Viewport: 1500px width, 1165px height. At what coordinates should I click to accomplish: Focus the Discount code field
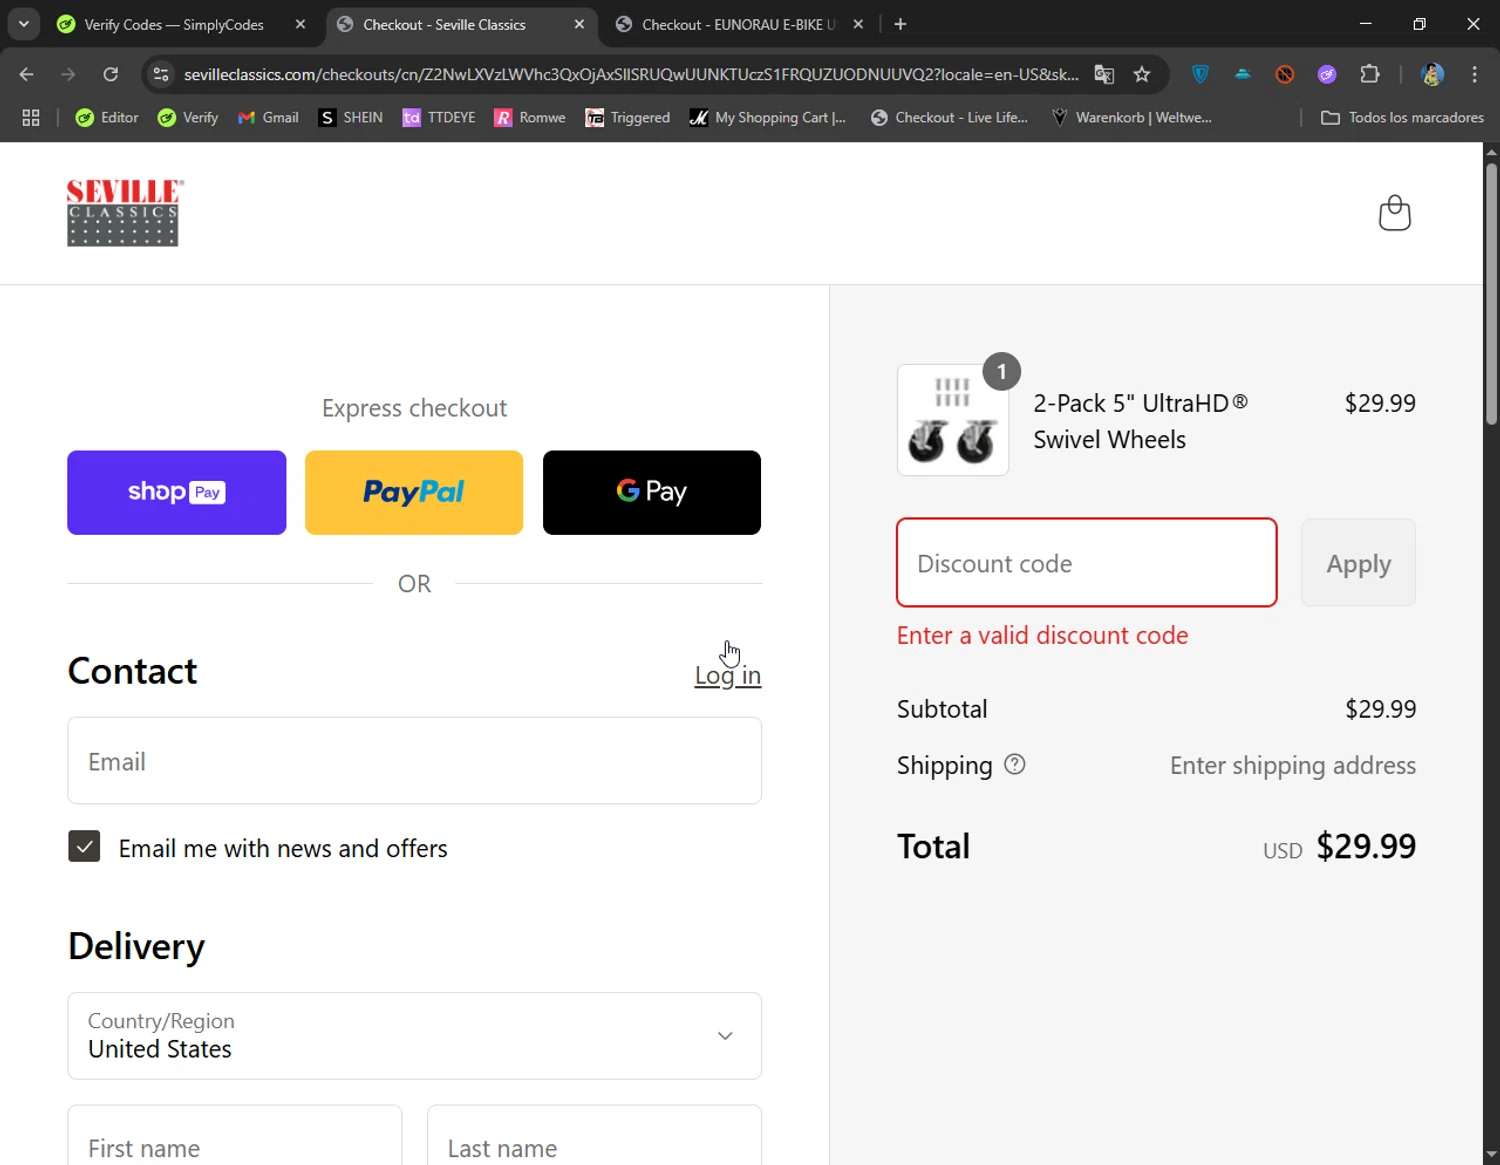click(x=1087, y=562)
